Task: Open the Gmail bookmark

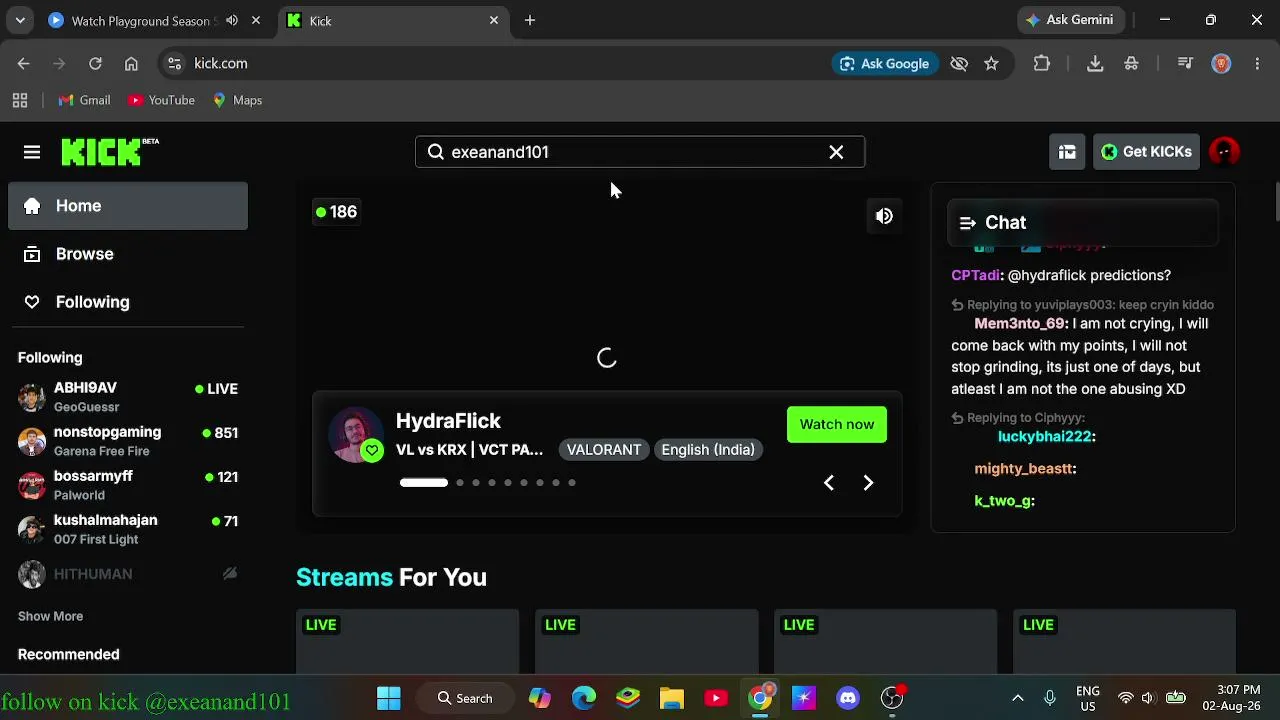Action: click(84, 100)
